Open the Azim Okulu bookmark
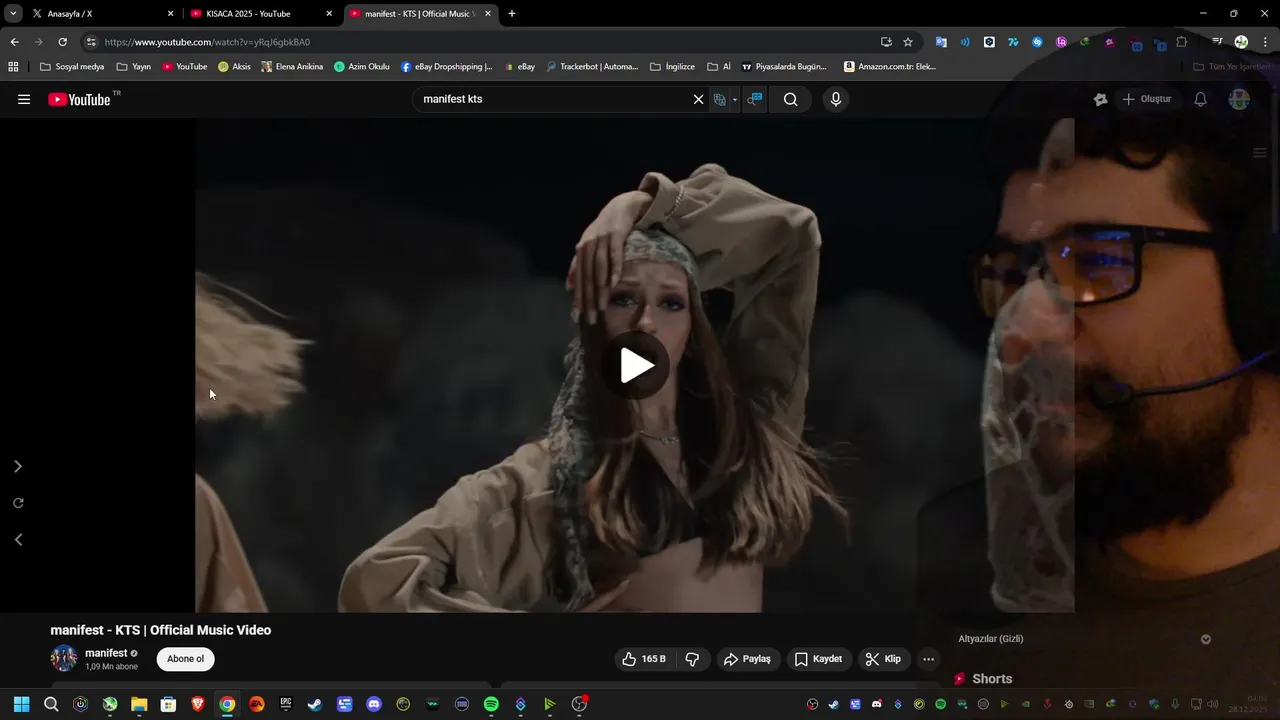This screenshot has width=1280, height=720. pos(361,67)
